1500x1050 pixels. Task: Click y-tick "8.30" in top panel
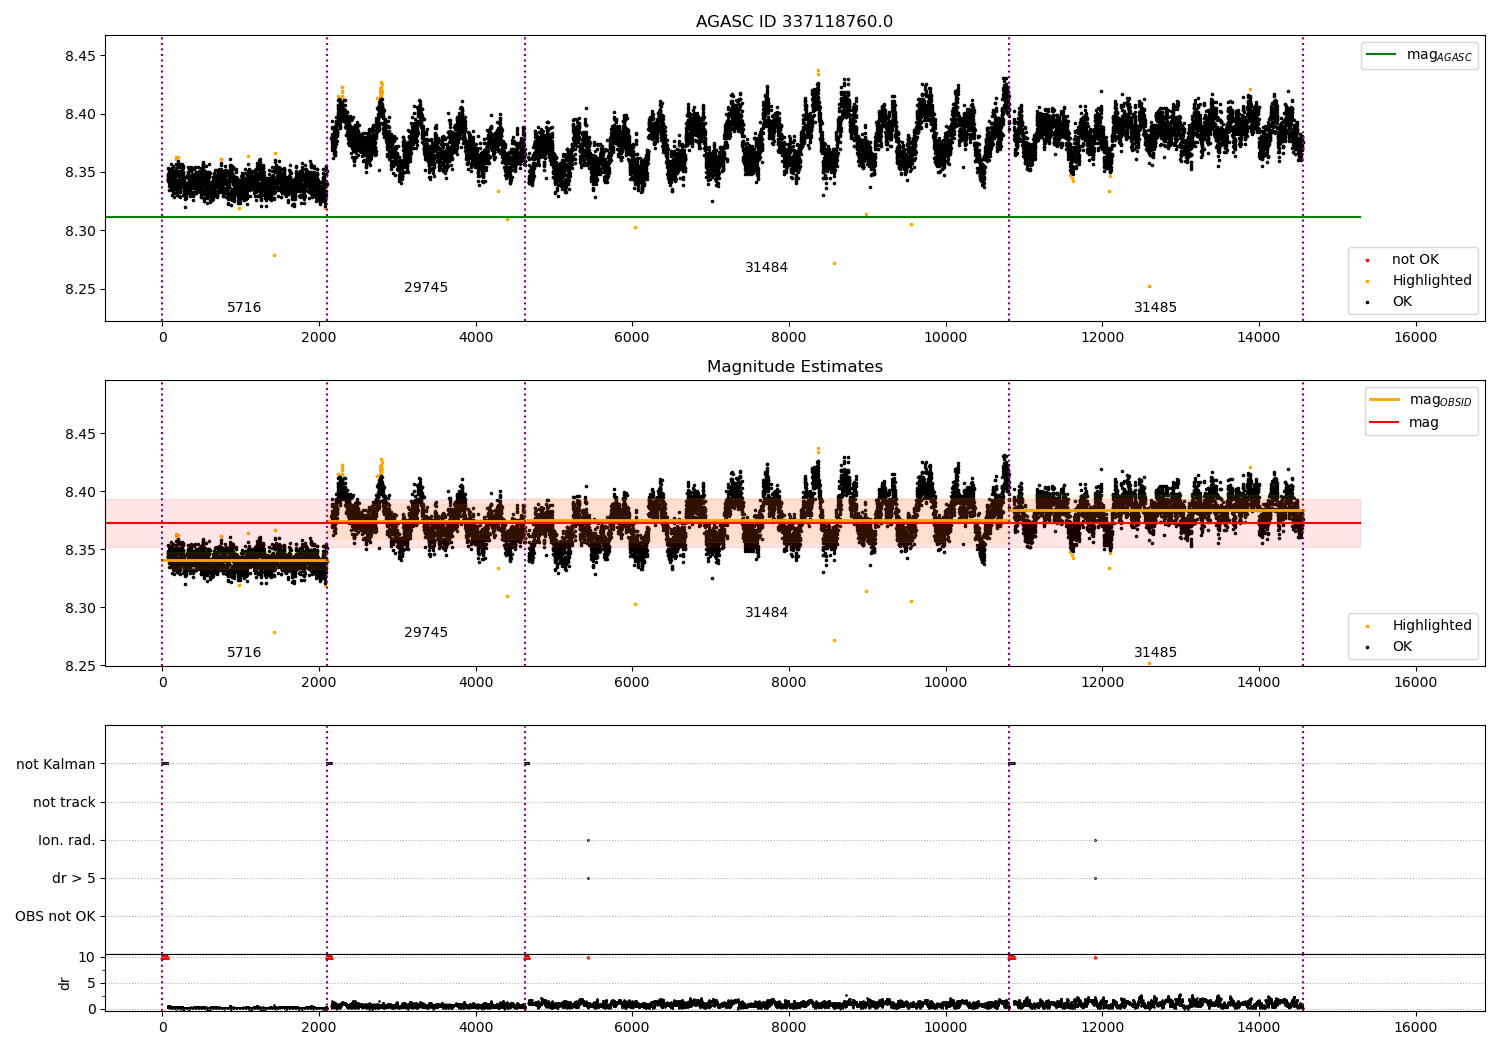pyautogui.click(x=80, y=231)
